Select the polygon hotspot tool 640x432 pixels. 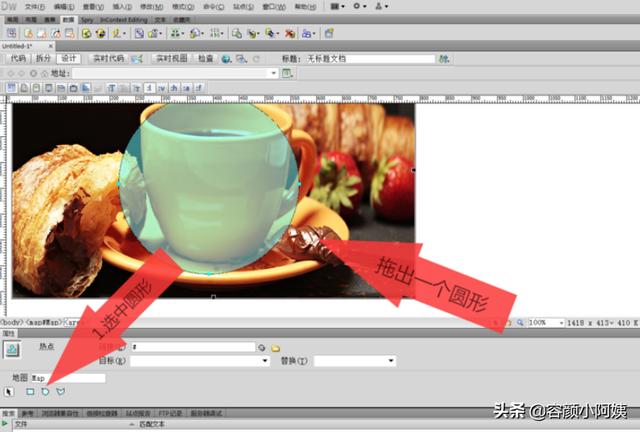[x=60, y=392]
